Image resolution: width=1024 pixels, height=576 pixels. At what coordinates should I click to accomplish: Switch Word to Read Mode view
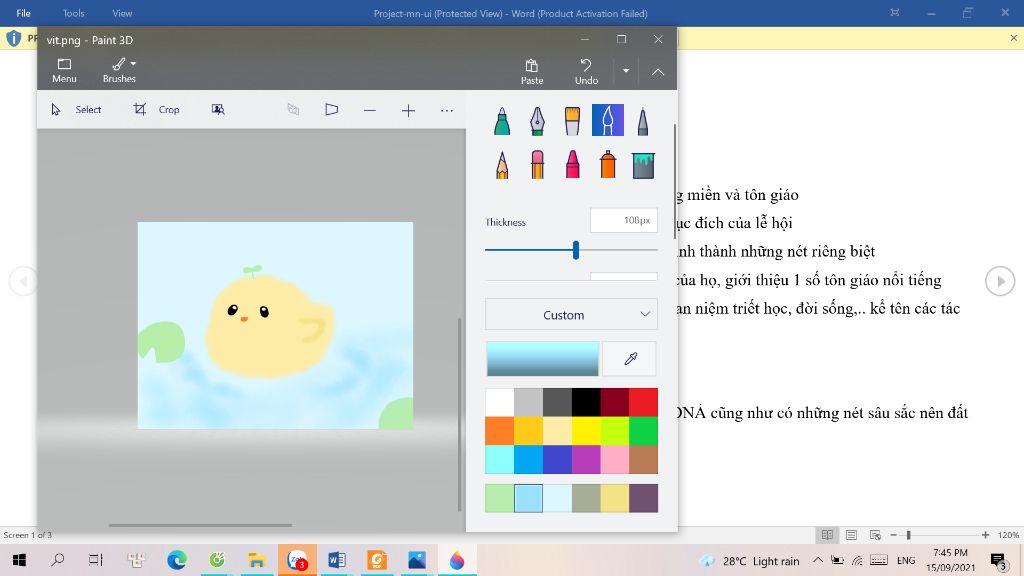click(x=827, y=535)
